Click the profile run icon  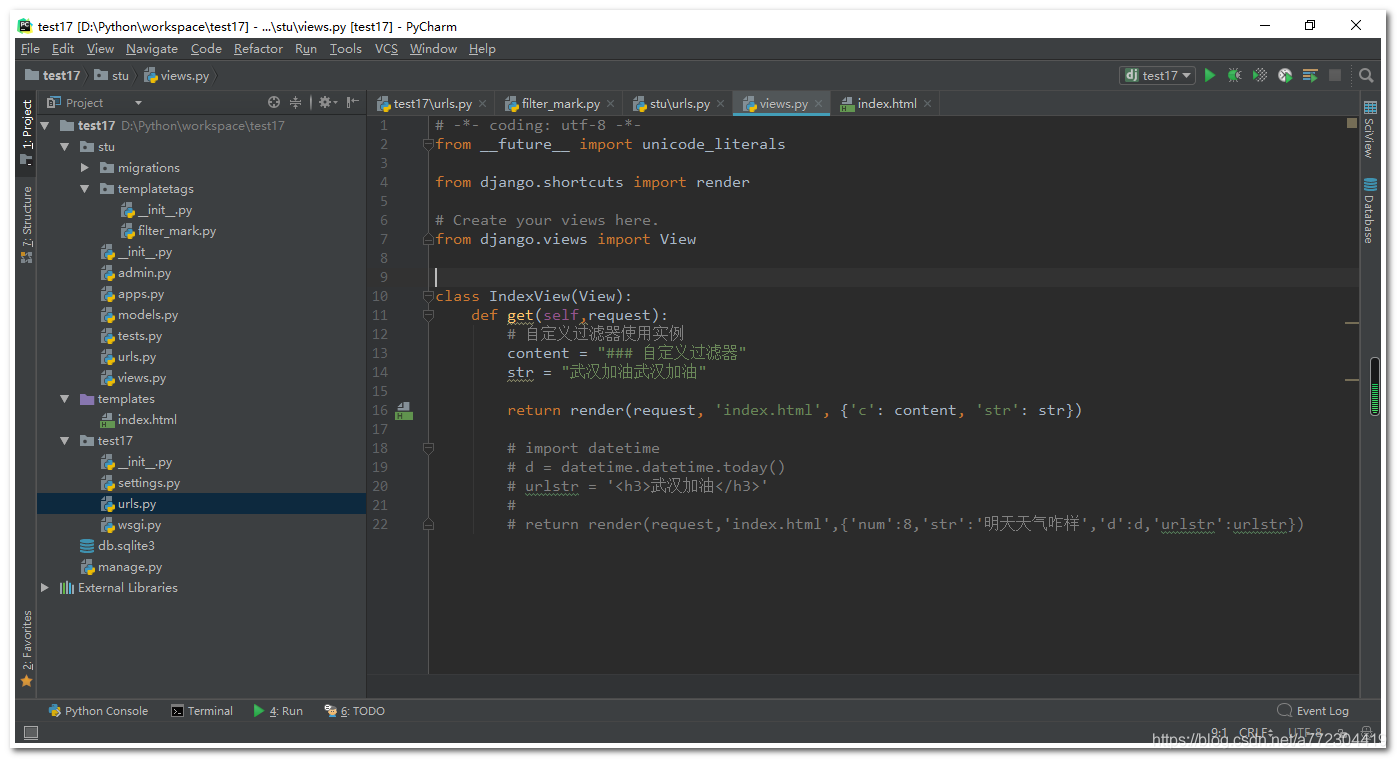[1285, 75]
